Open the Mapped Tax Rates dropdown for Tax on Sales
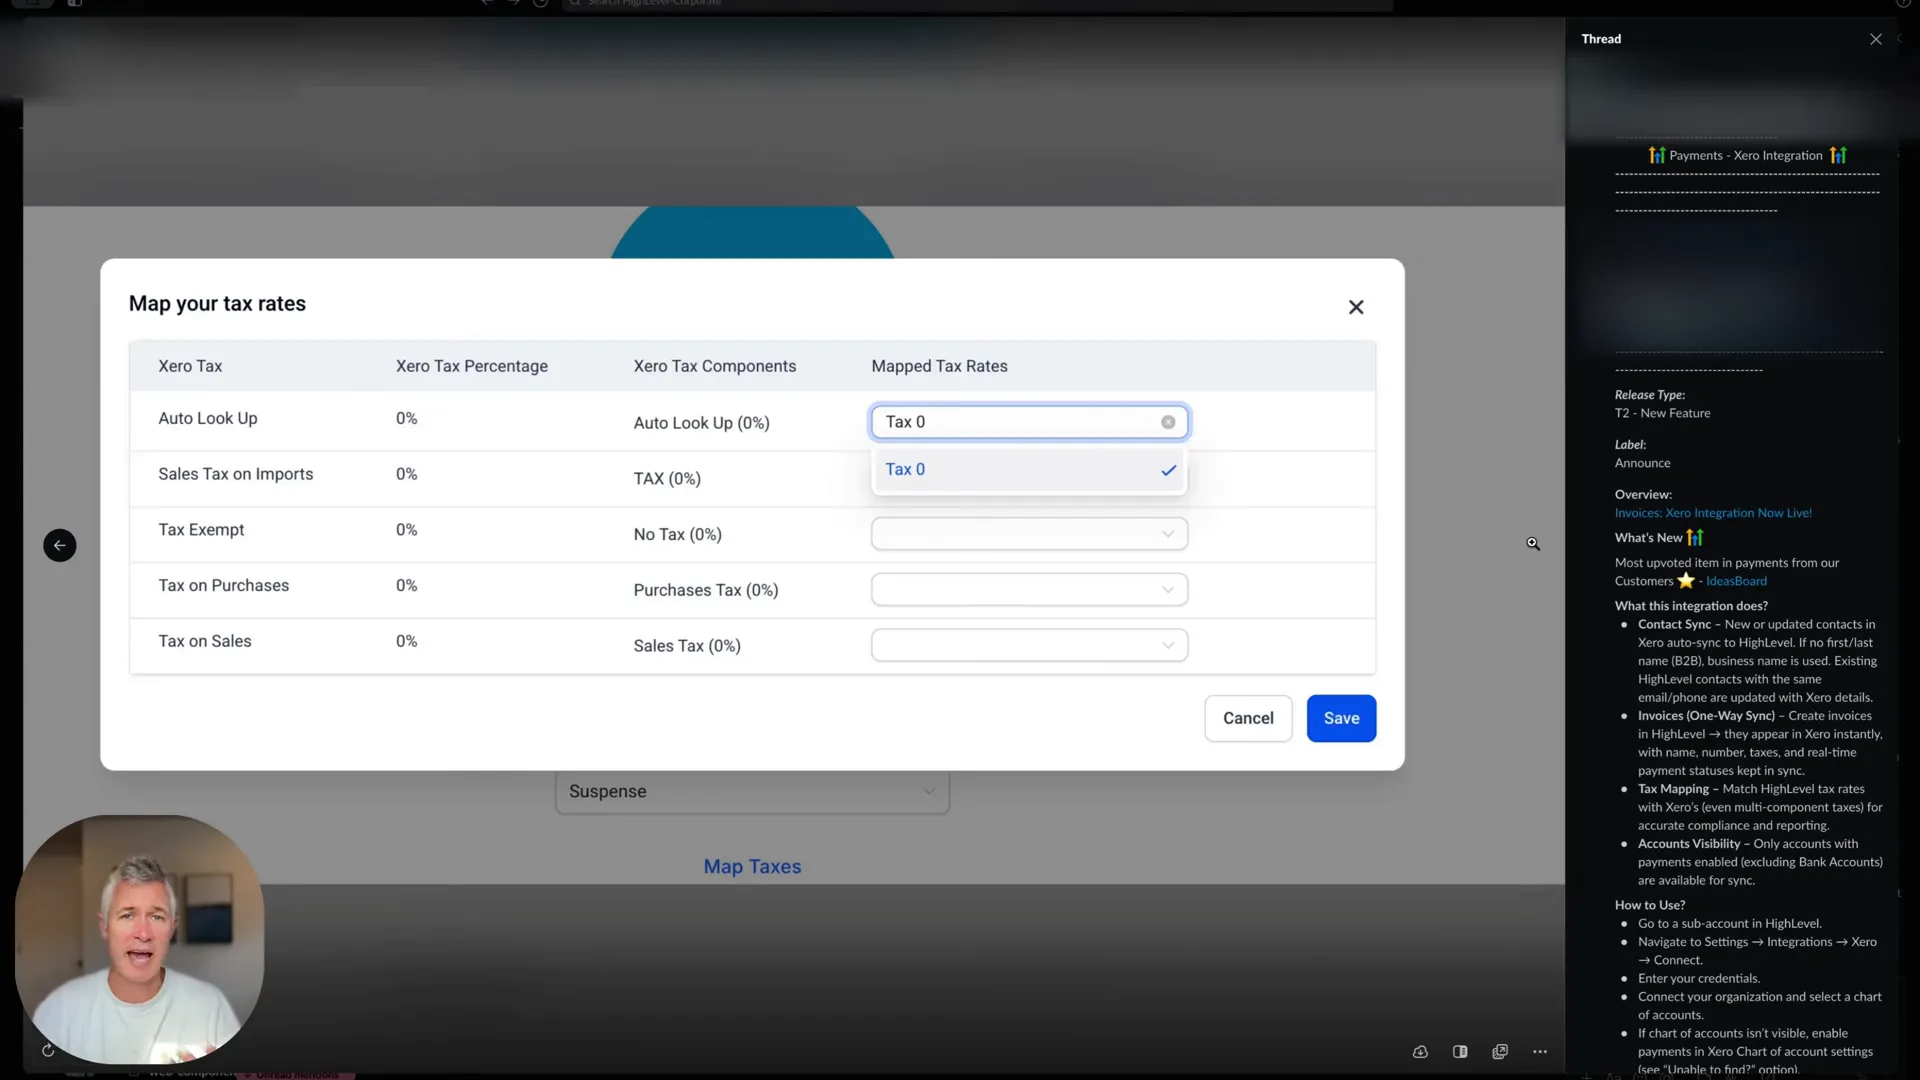This screenshot has height=1080, width=1920. (x=1029, y=646)
